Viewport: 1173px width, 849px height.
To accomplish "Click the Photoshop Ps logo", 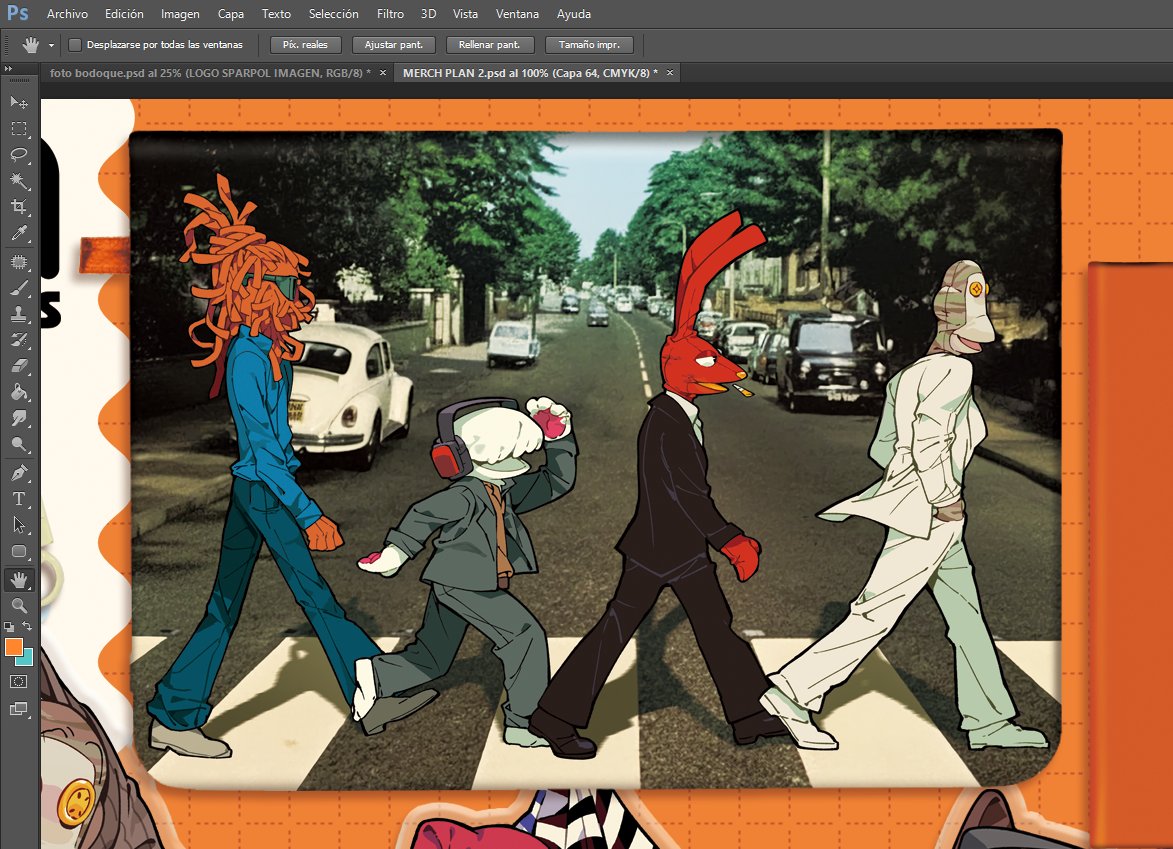I will click(17, 13).
